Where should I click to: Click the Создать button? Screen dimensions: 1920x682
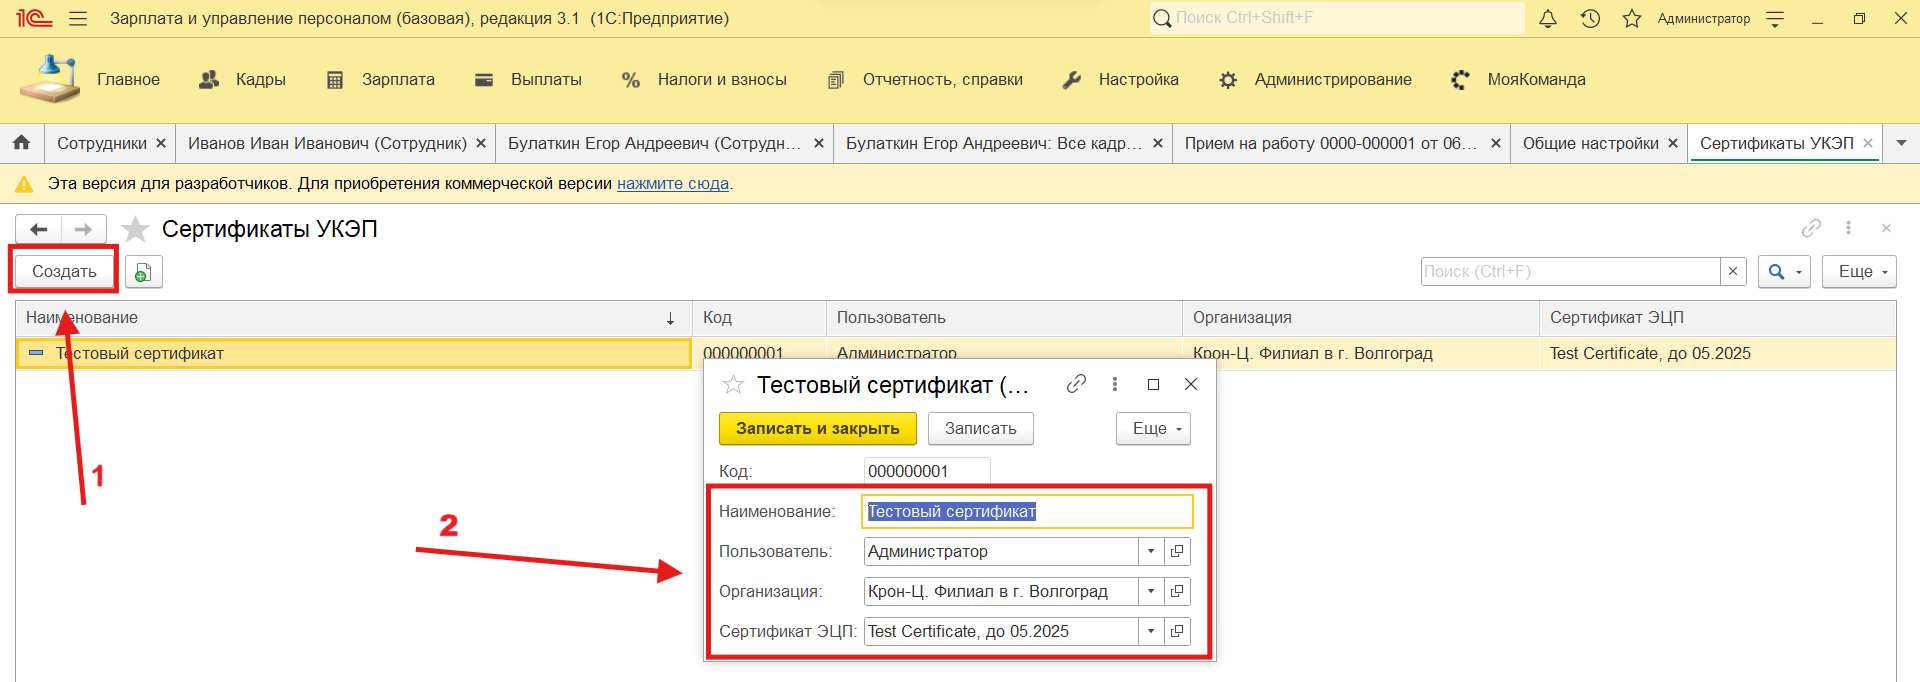coord(64,272)
